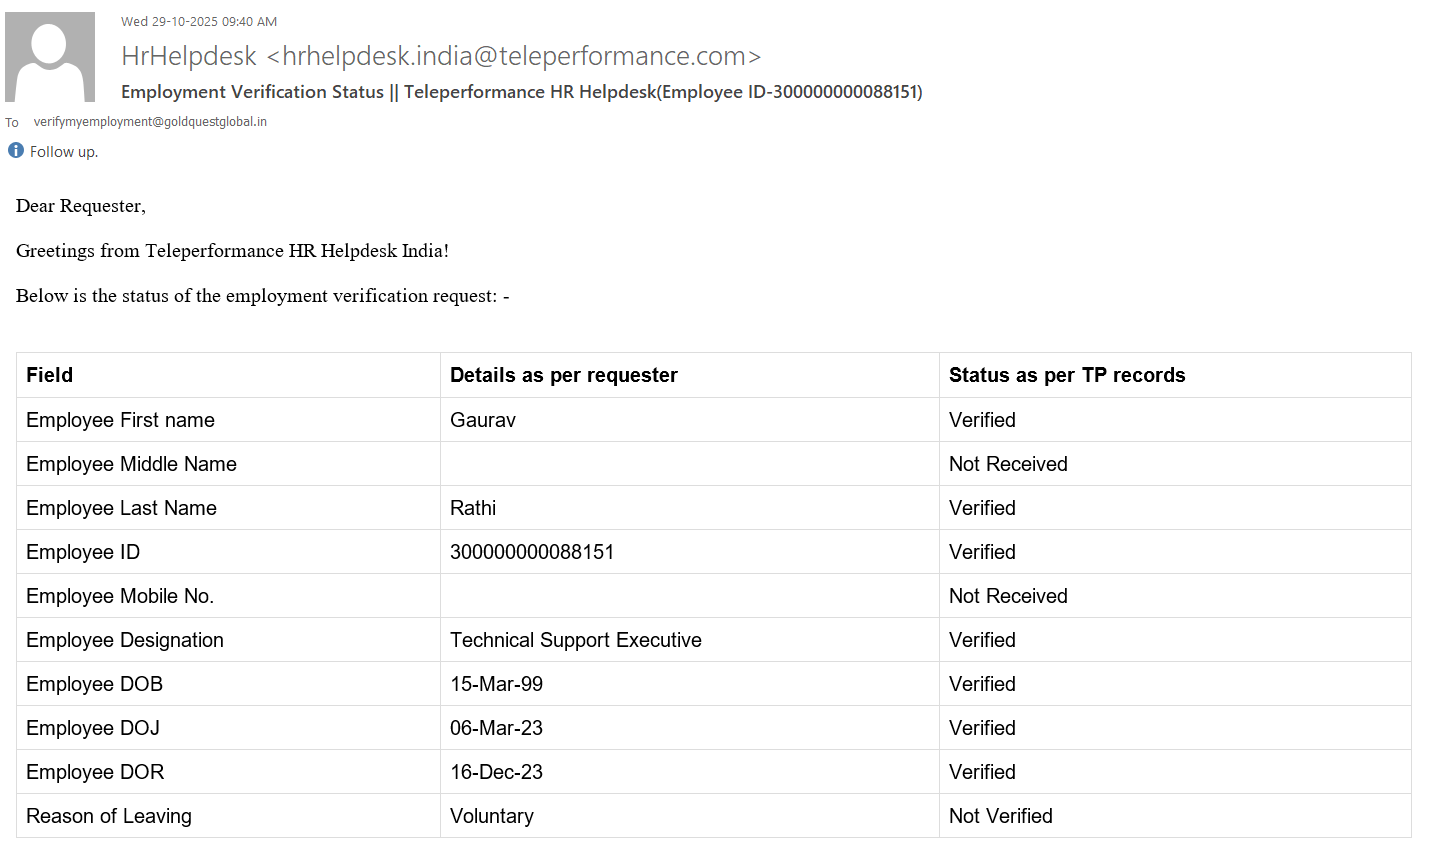Image resolution: width=1435 pixels, height=852 pixels.
Task: Click the hrhelpdesk.india@teleperformance.com sender address
Action: [514, 56]
